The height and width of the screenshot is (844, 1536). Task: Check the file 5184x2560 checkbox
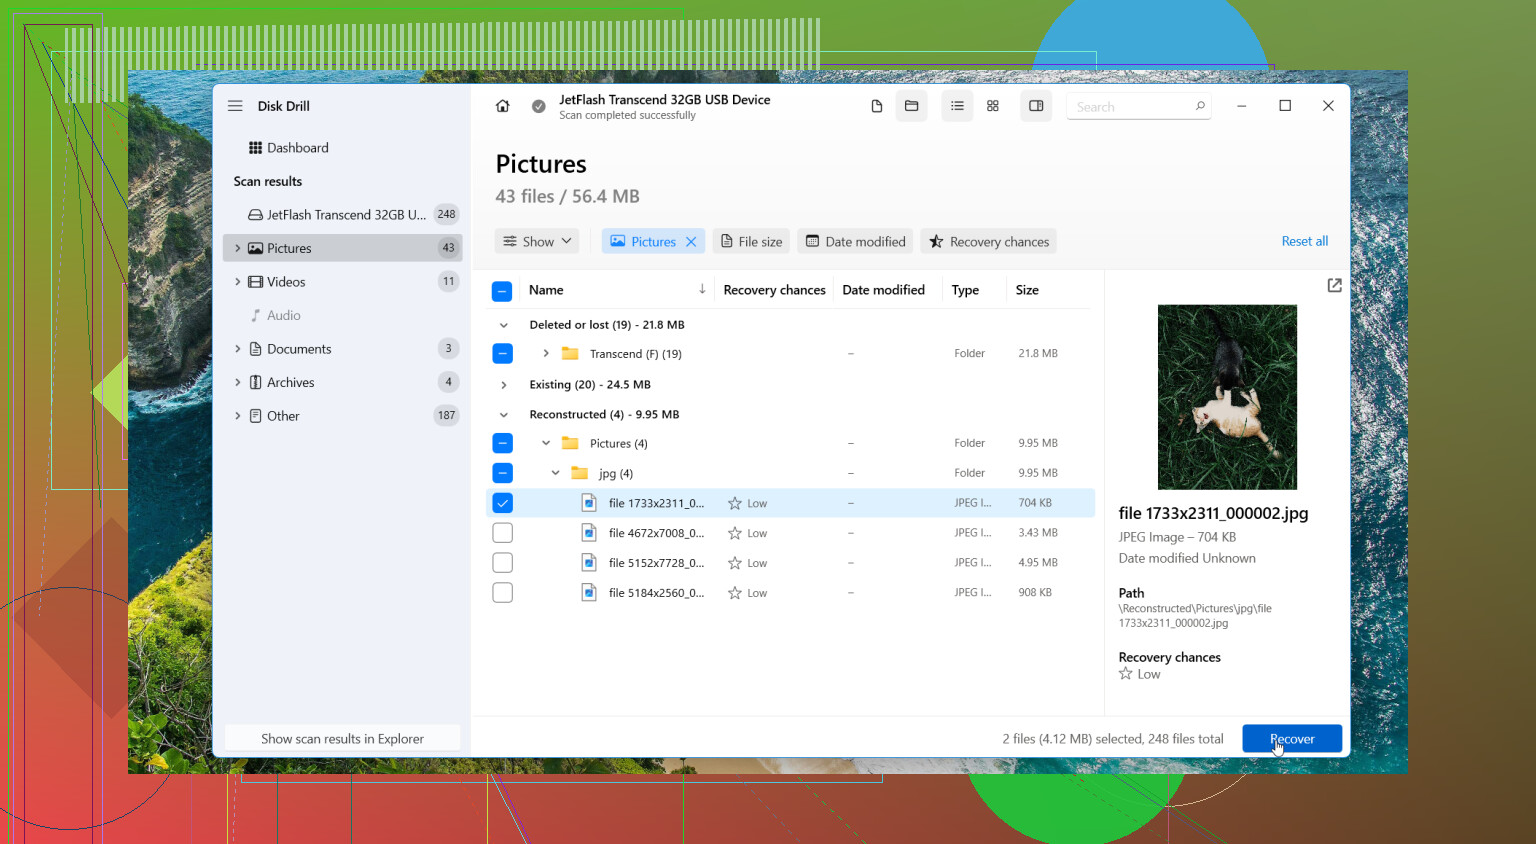(x=503, y=593)
